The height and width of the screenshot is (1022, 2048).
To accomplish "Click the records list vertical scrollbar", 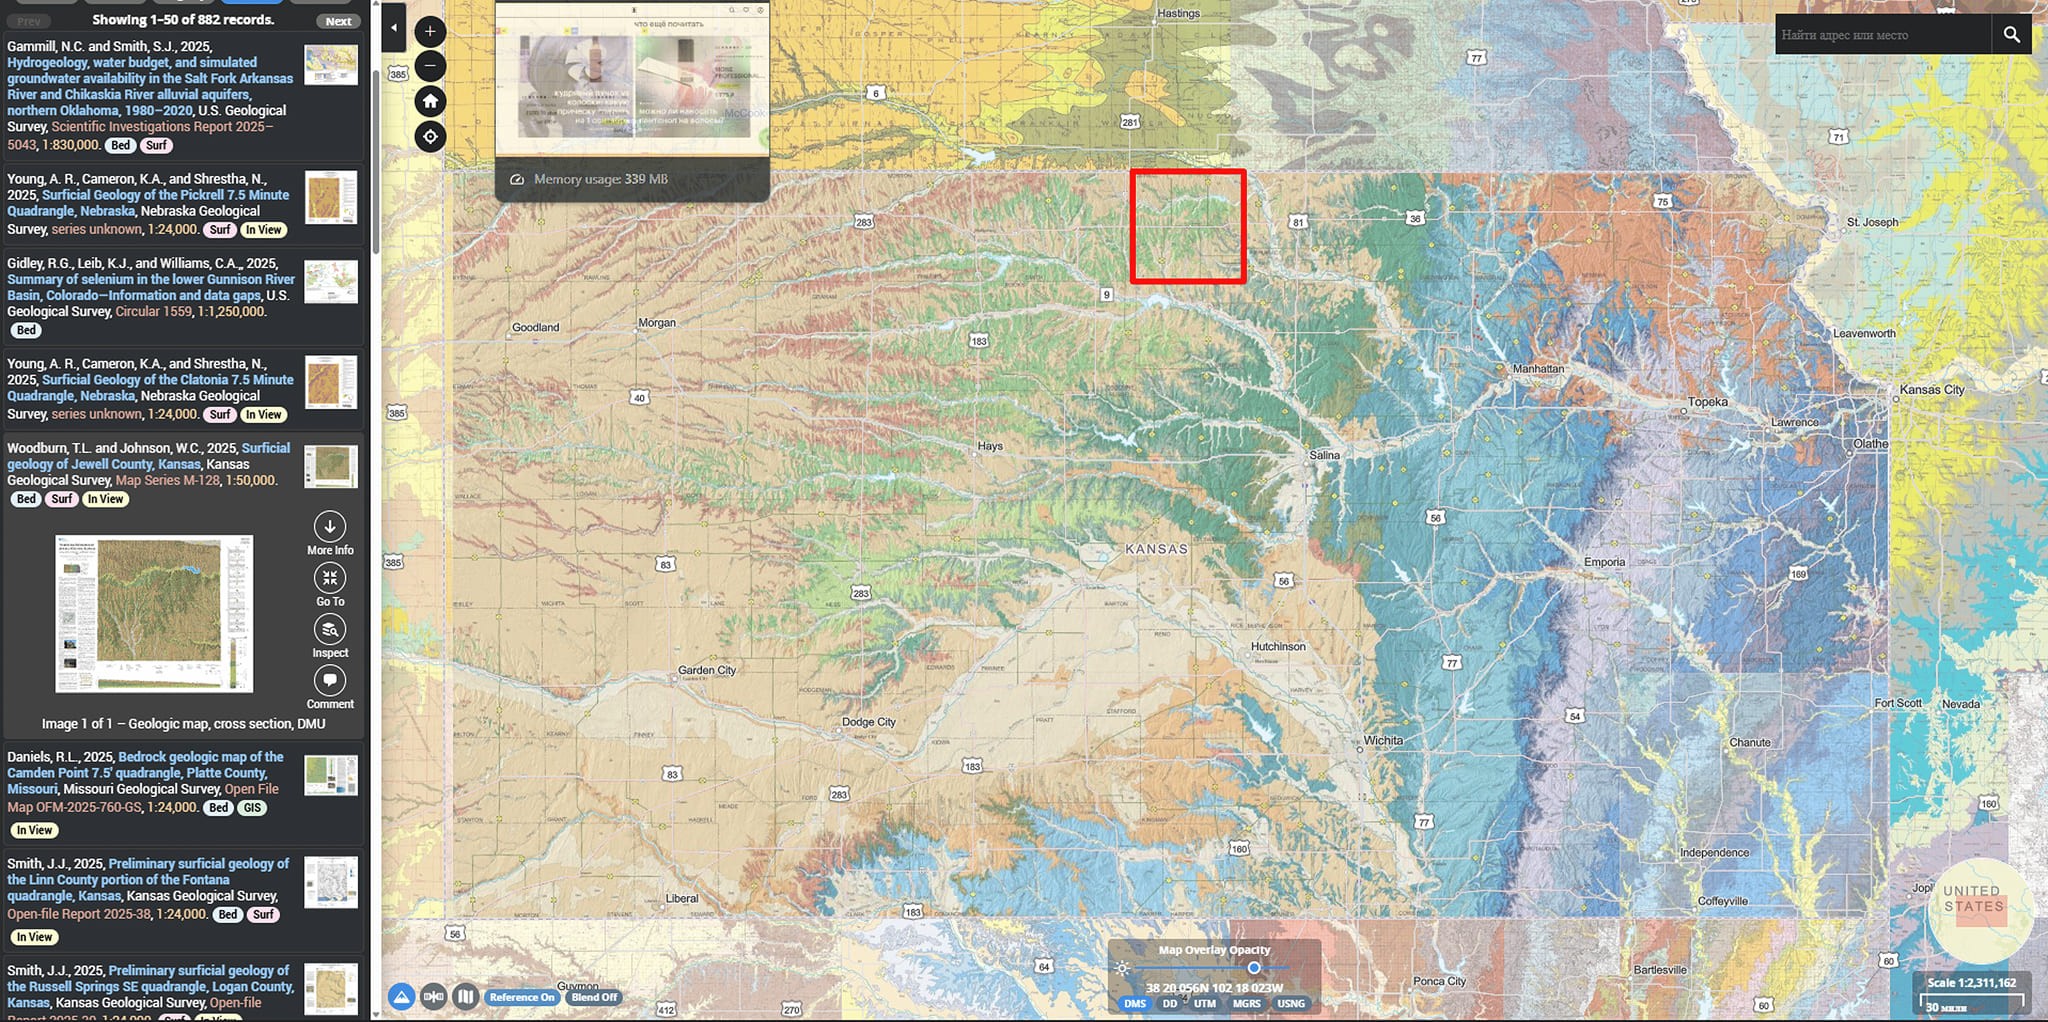I will [375, 160].
